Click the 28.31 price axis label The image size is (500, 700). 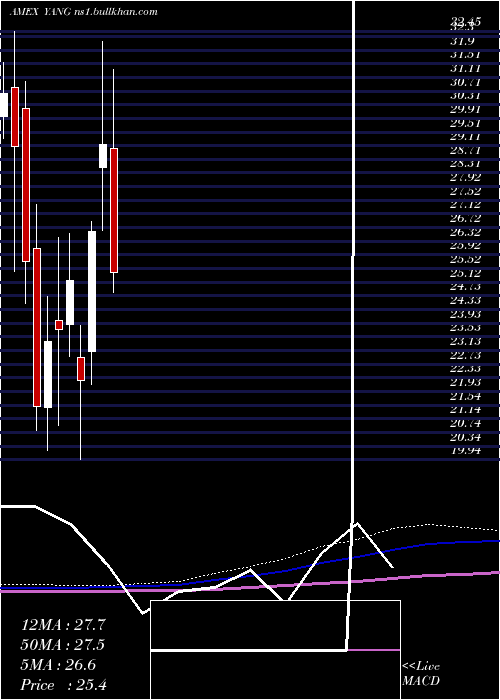465,164
